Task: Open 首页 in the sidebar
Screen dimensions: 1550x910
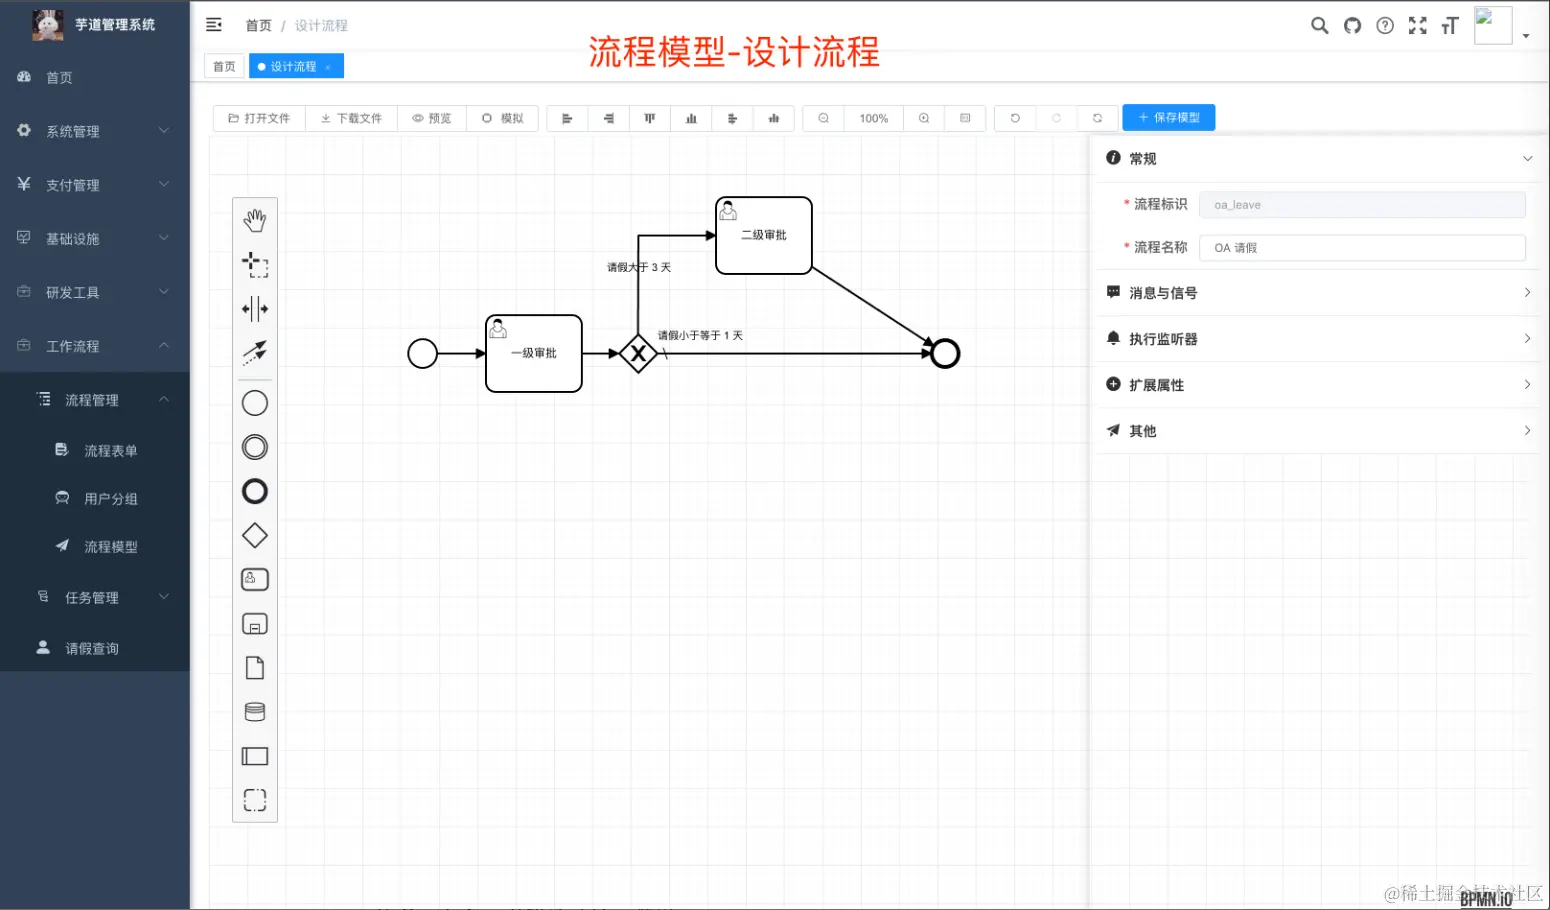Action: point(95,78)
